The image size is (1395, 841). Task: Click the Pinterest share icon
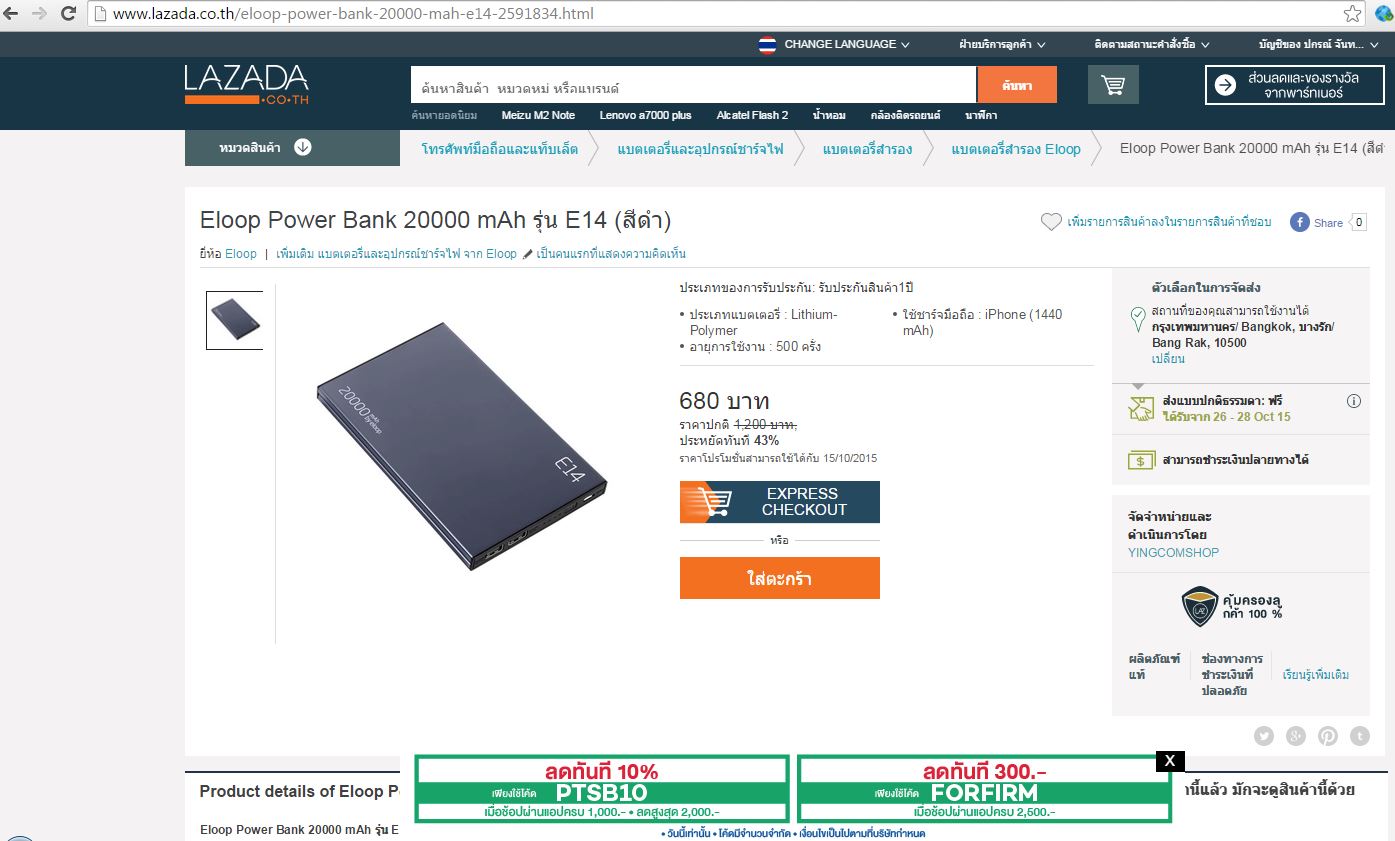coord(1328,736)
